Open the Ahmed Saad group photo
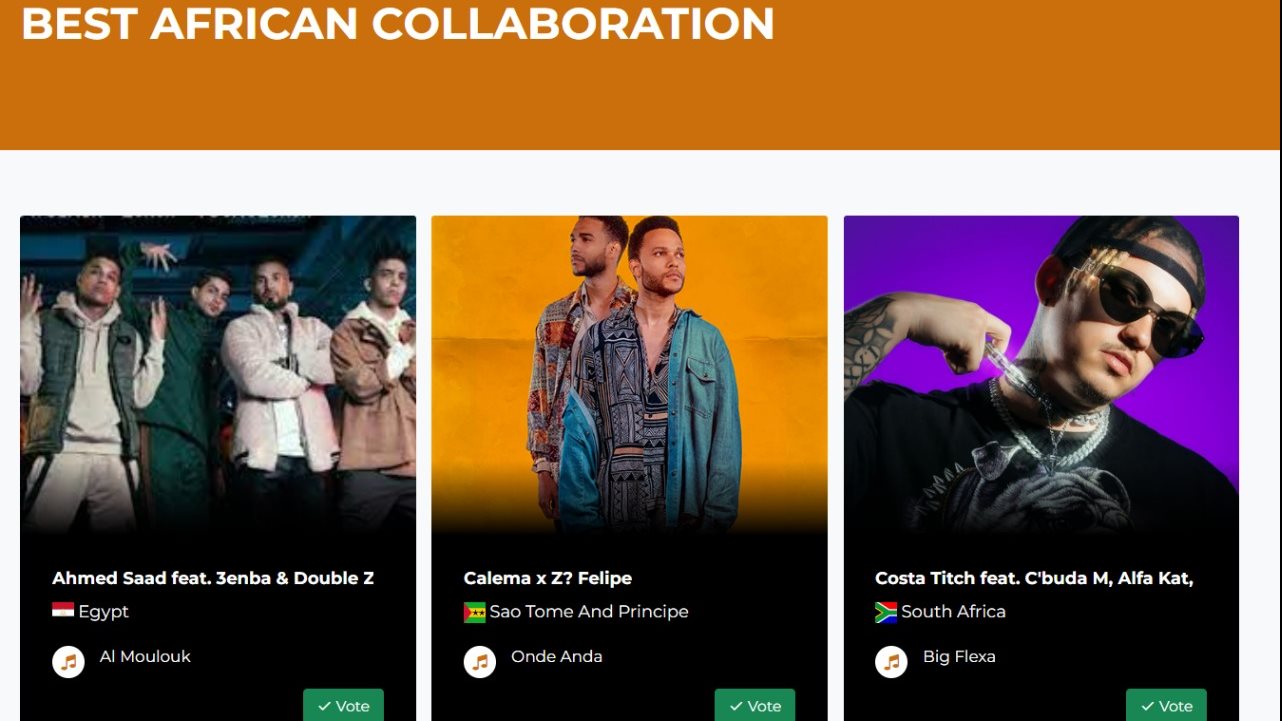This screenshot has height=721, width=1282. pos(218,375)
